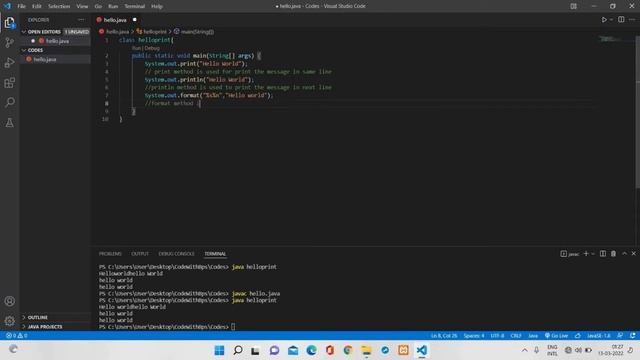The width and height of the screenshot is (640, 360).
Task: Click the Run | Debug code lens
Action: click(146, 48)
